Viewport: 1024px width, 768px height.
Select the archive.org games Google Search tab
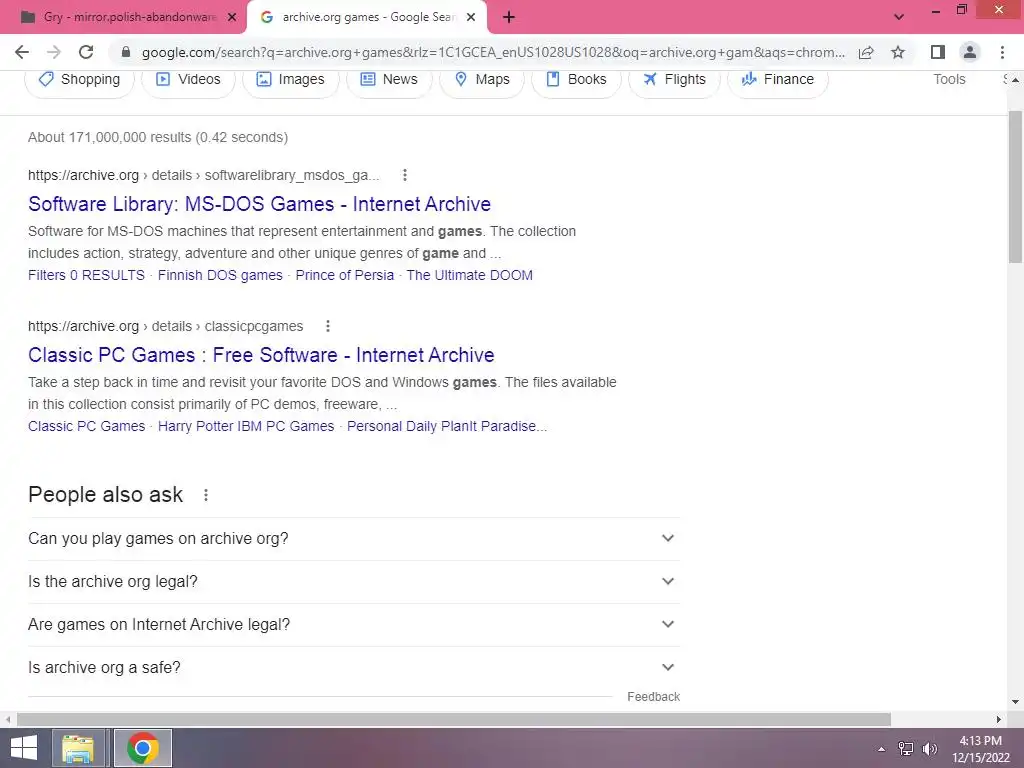(x=366, y=18)
